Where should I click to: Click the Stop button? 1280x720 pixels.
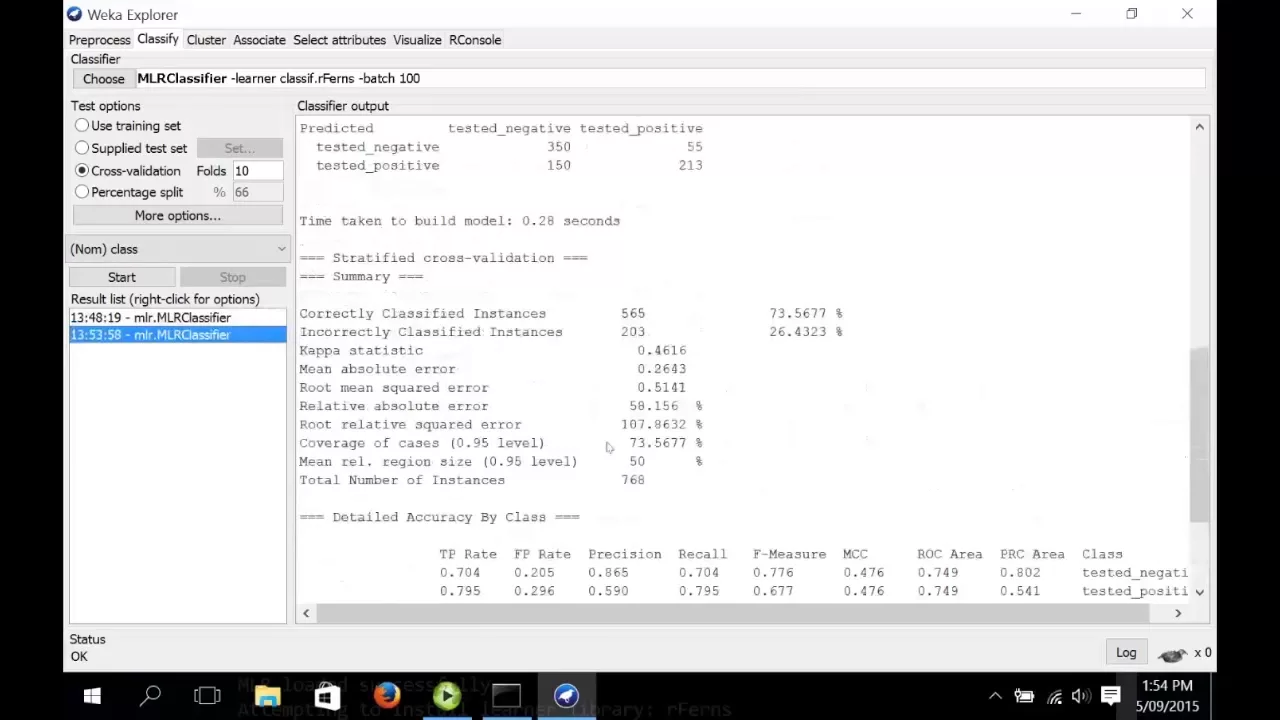(x=232, y=277)
